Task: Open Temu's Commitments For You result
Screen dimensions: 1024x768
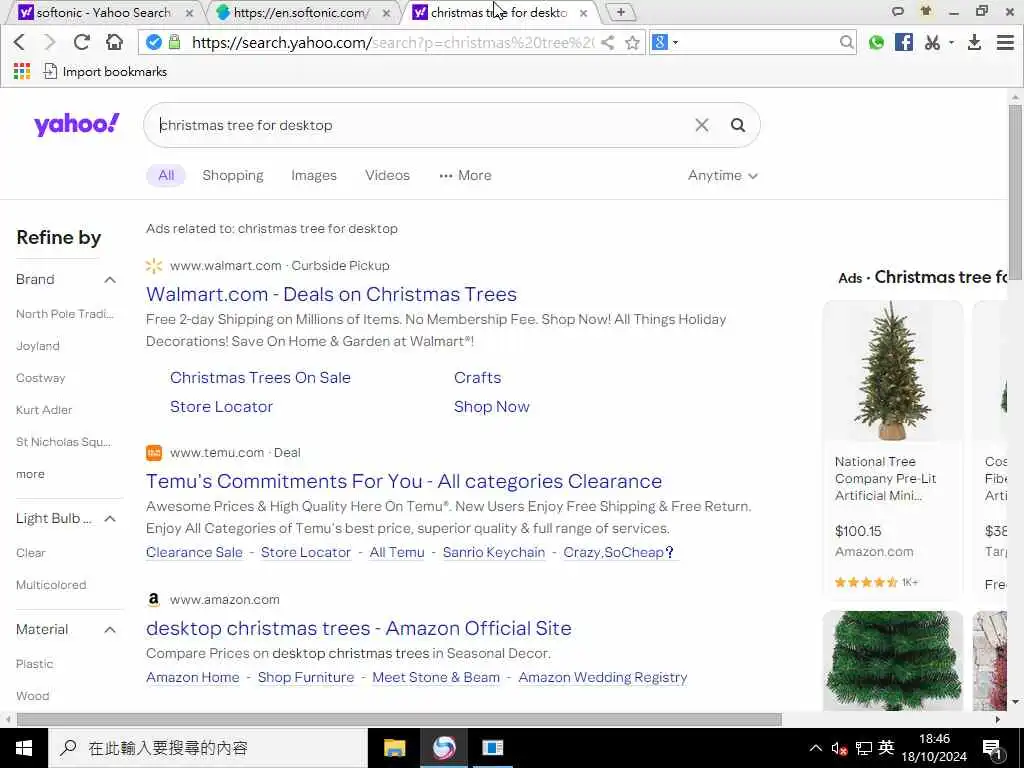Action: (404, 481)
